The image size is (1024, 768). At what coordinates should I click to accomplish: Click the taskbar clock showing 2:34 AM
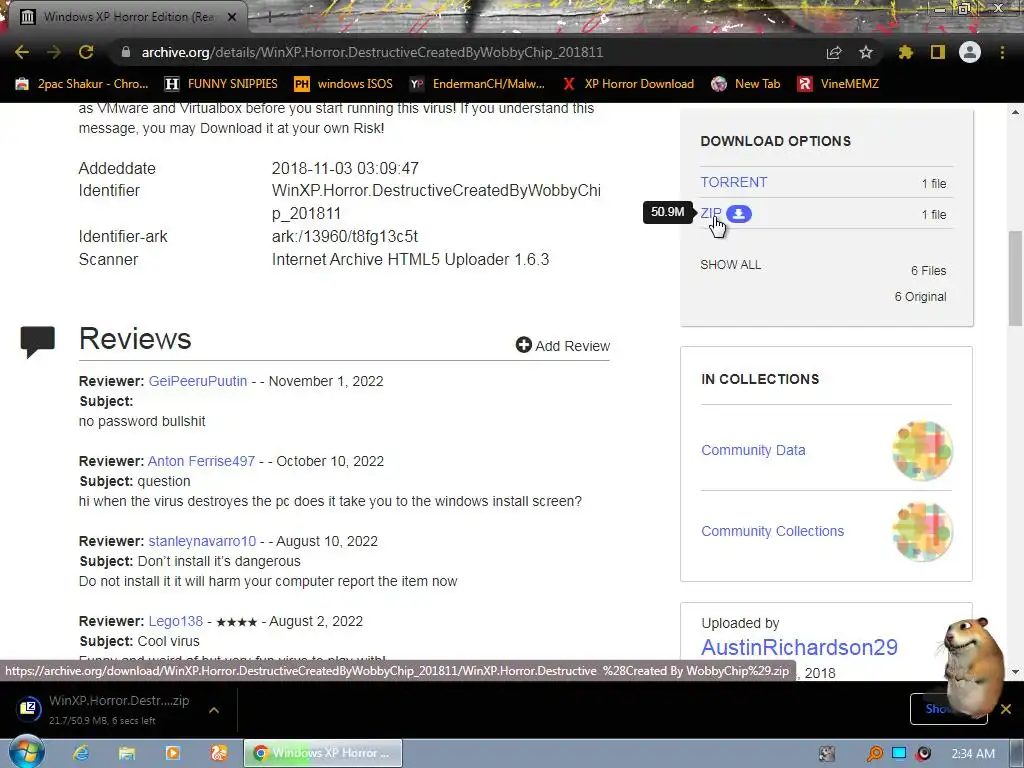pyautogui.click(x=972, y=754)
